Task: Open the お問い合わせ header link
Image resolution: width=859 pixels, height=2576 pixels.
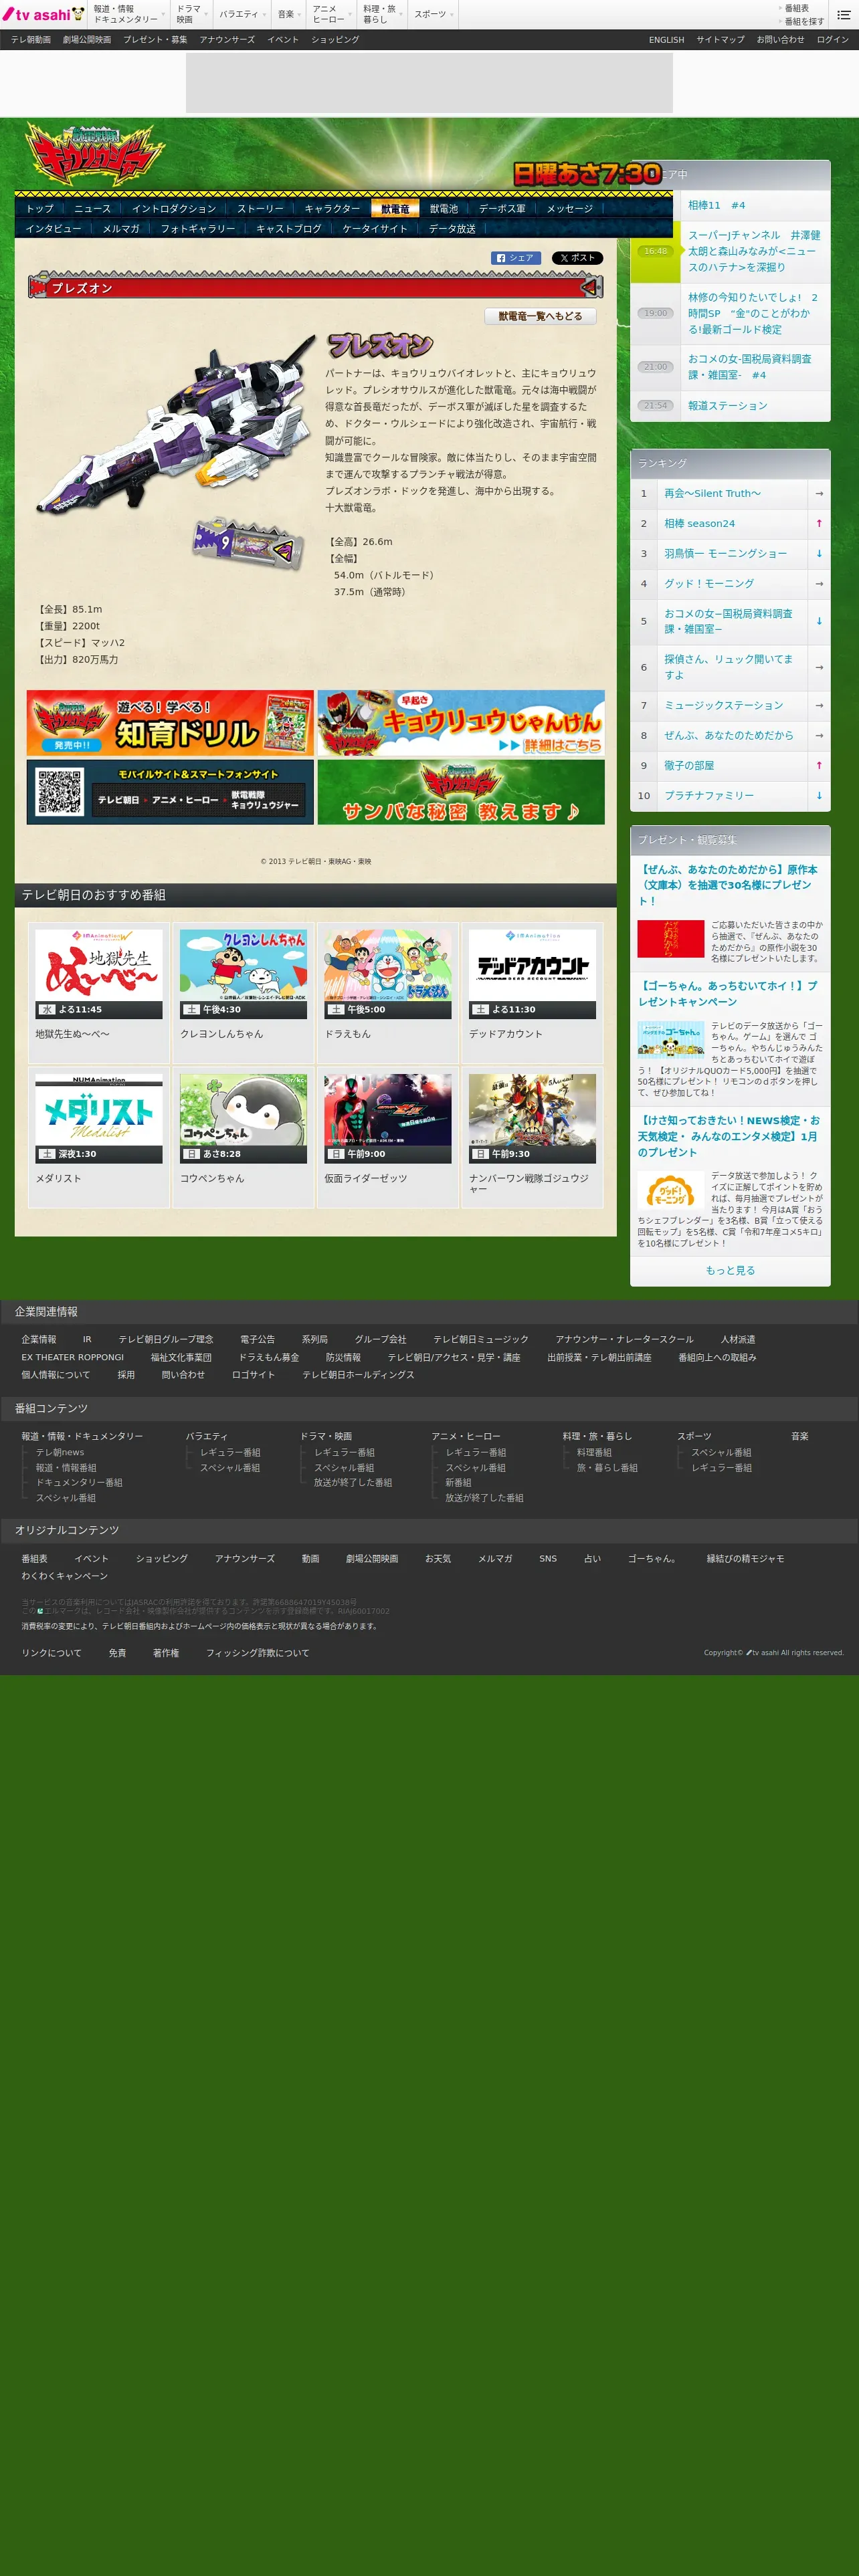Action: point(780,40)
